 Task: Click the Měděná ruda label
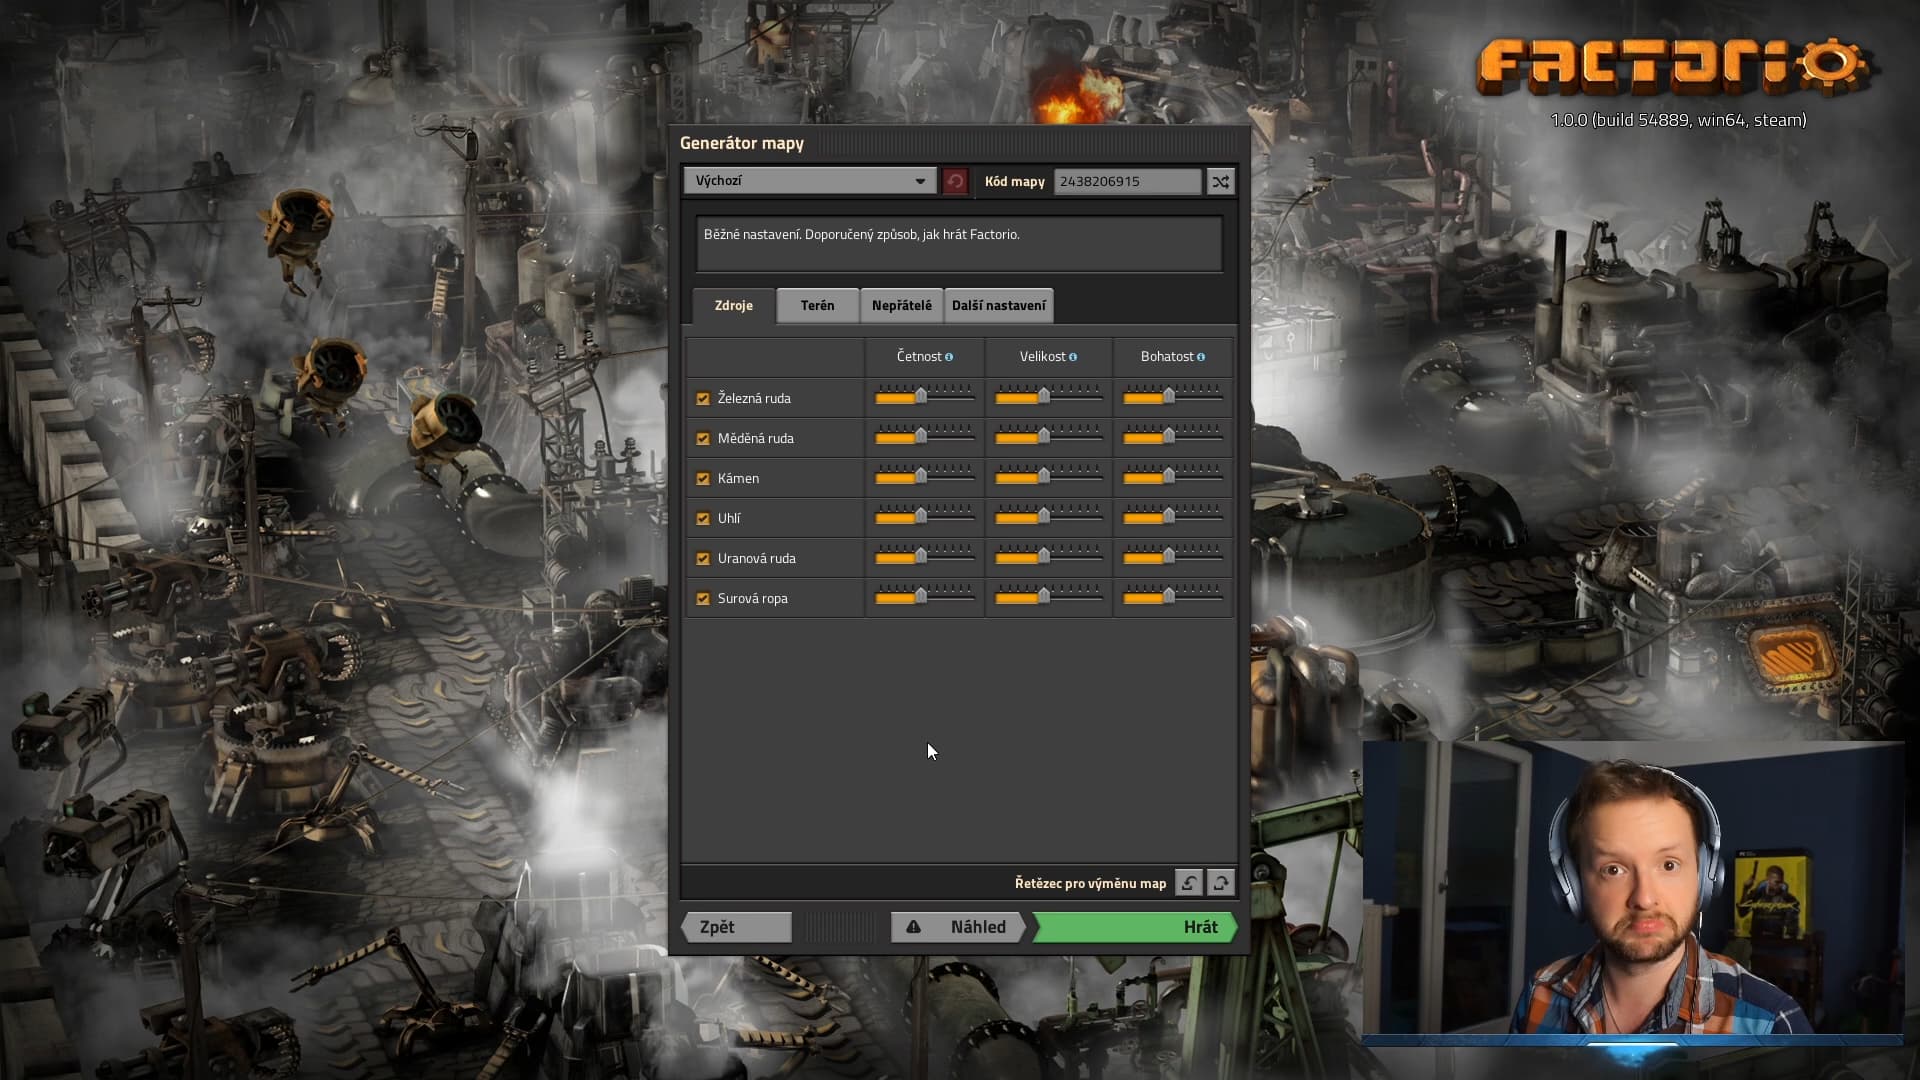pos(755,438)
